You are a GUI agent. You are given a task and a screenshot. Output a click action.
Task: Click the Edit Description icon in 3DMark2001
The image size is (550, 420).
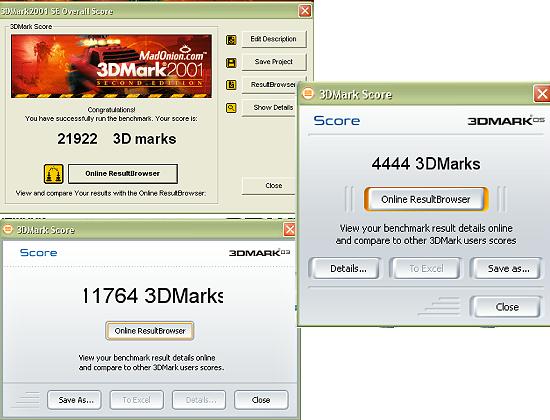click(x=231, y=40)
